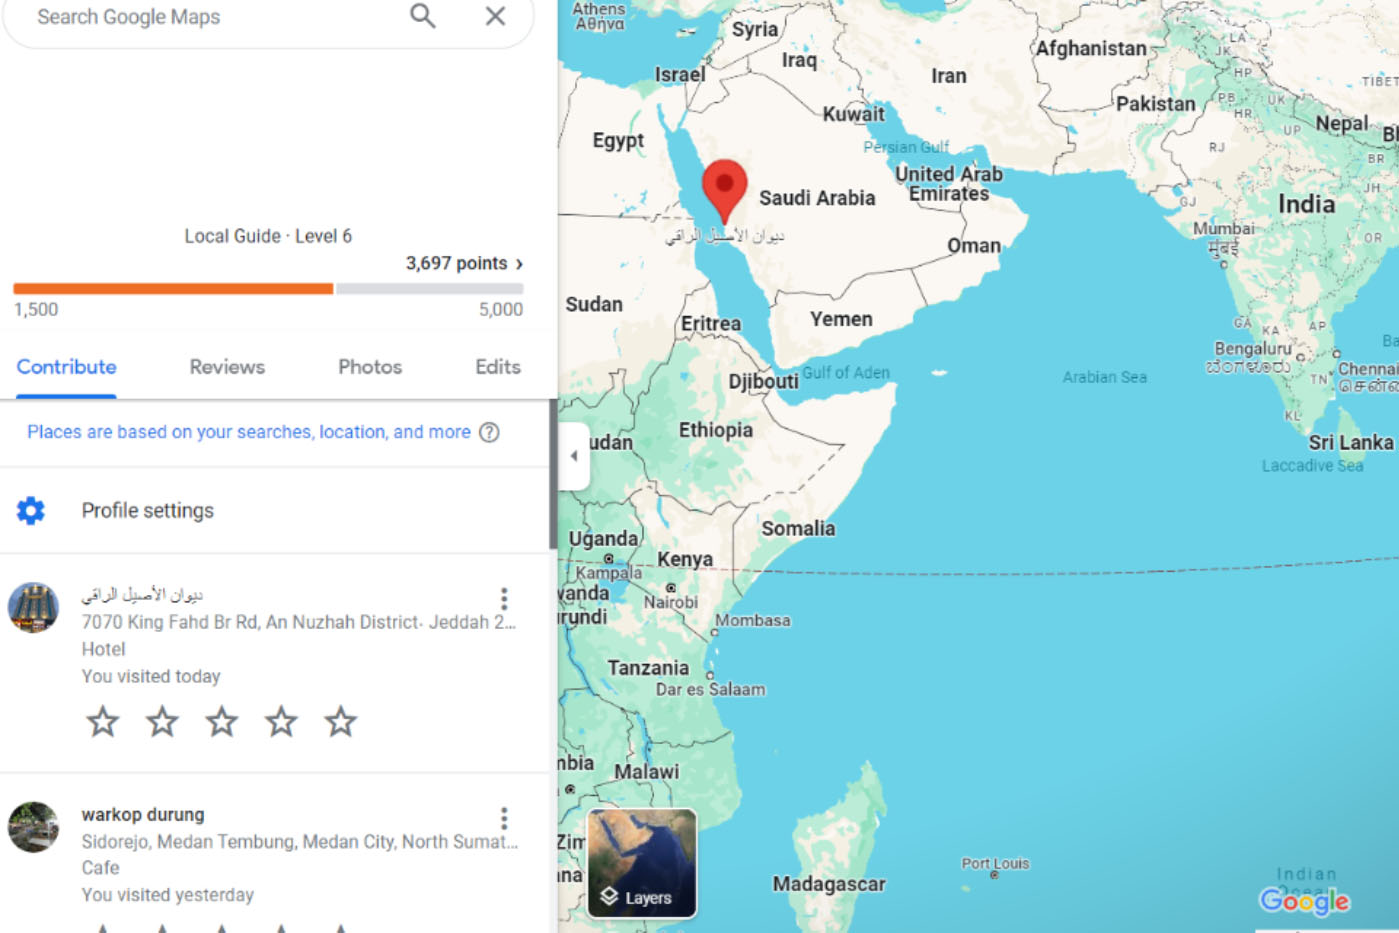Click the Arabic pin label on map

(725, 236)
